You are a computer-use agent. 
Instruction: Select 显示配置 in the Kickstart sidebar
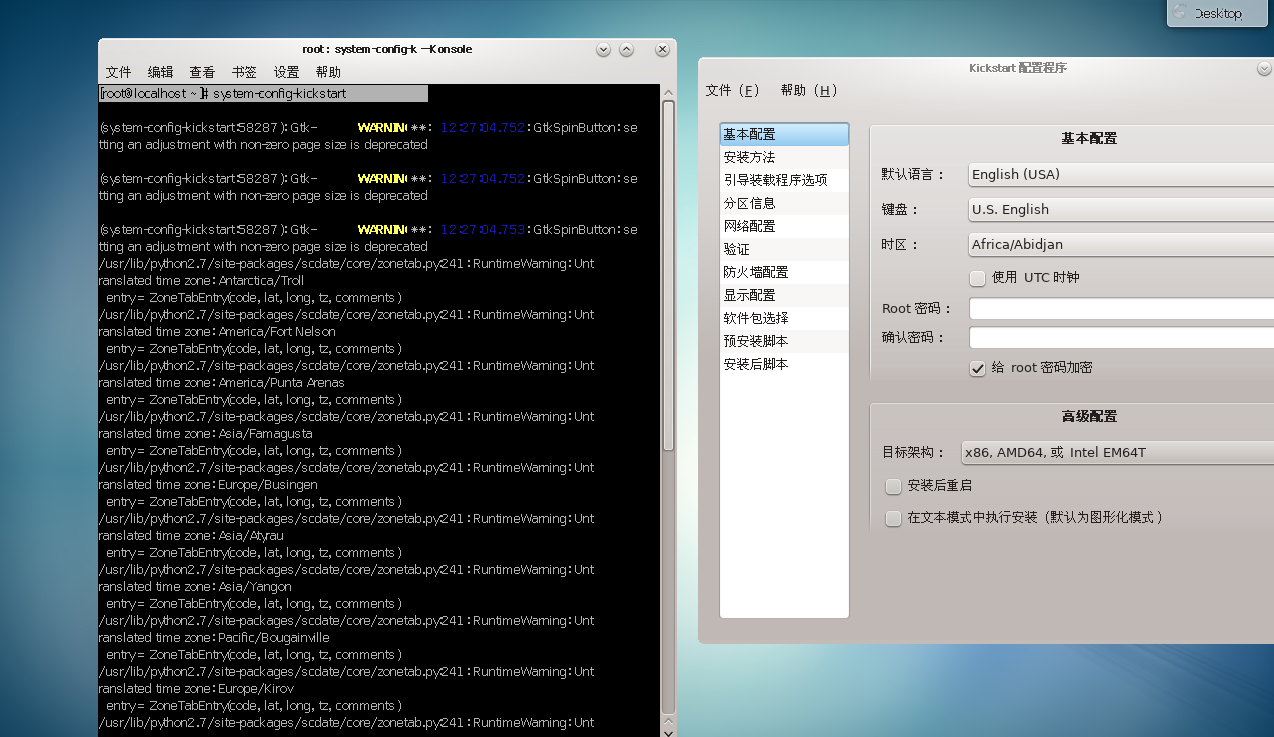click(784, 295)
